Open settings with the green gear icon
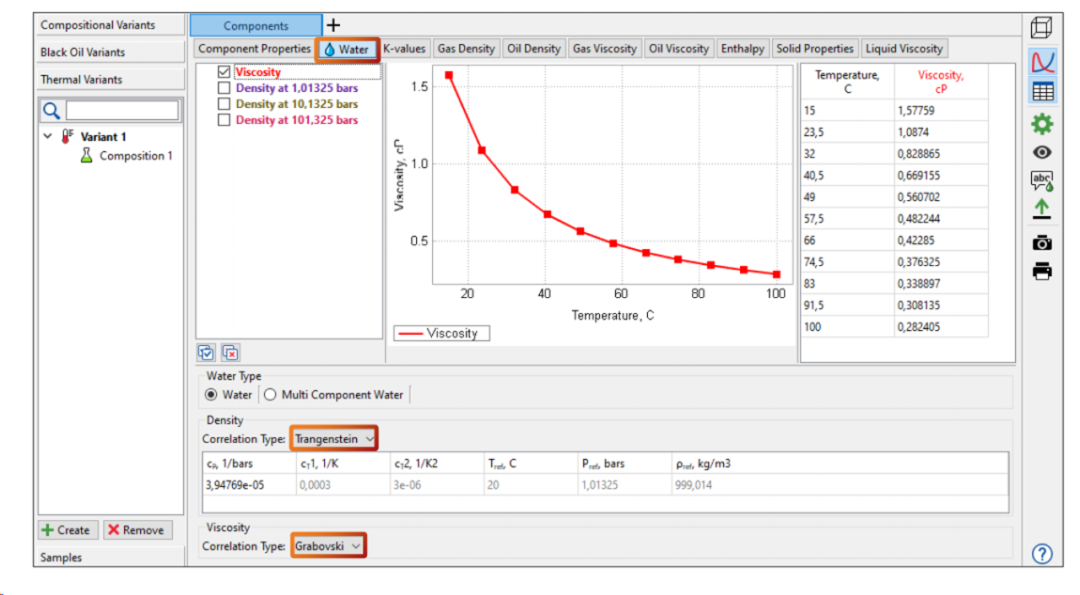 click(1041, 124)
